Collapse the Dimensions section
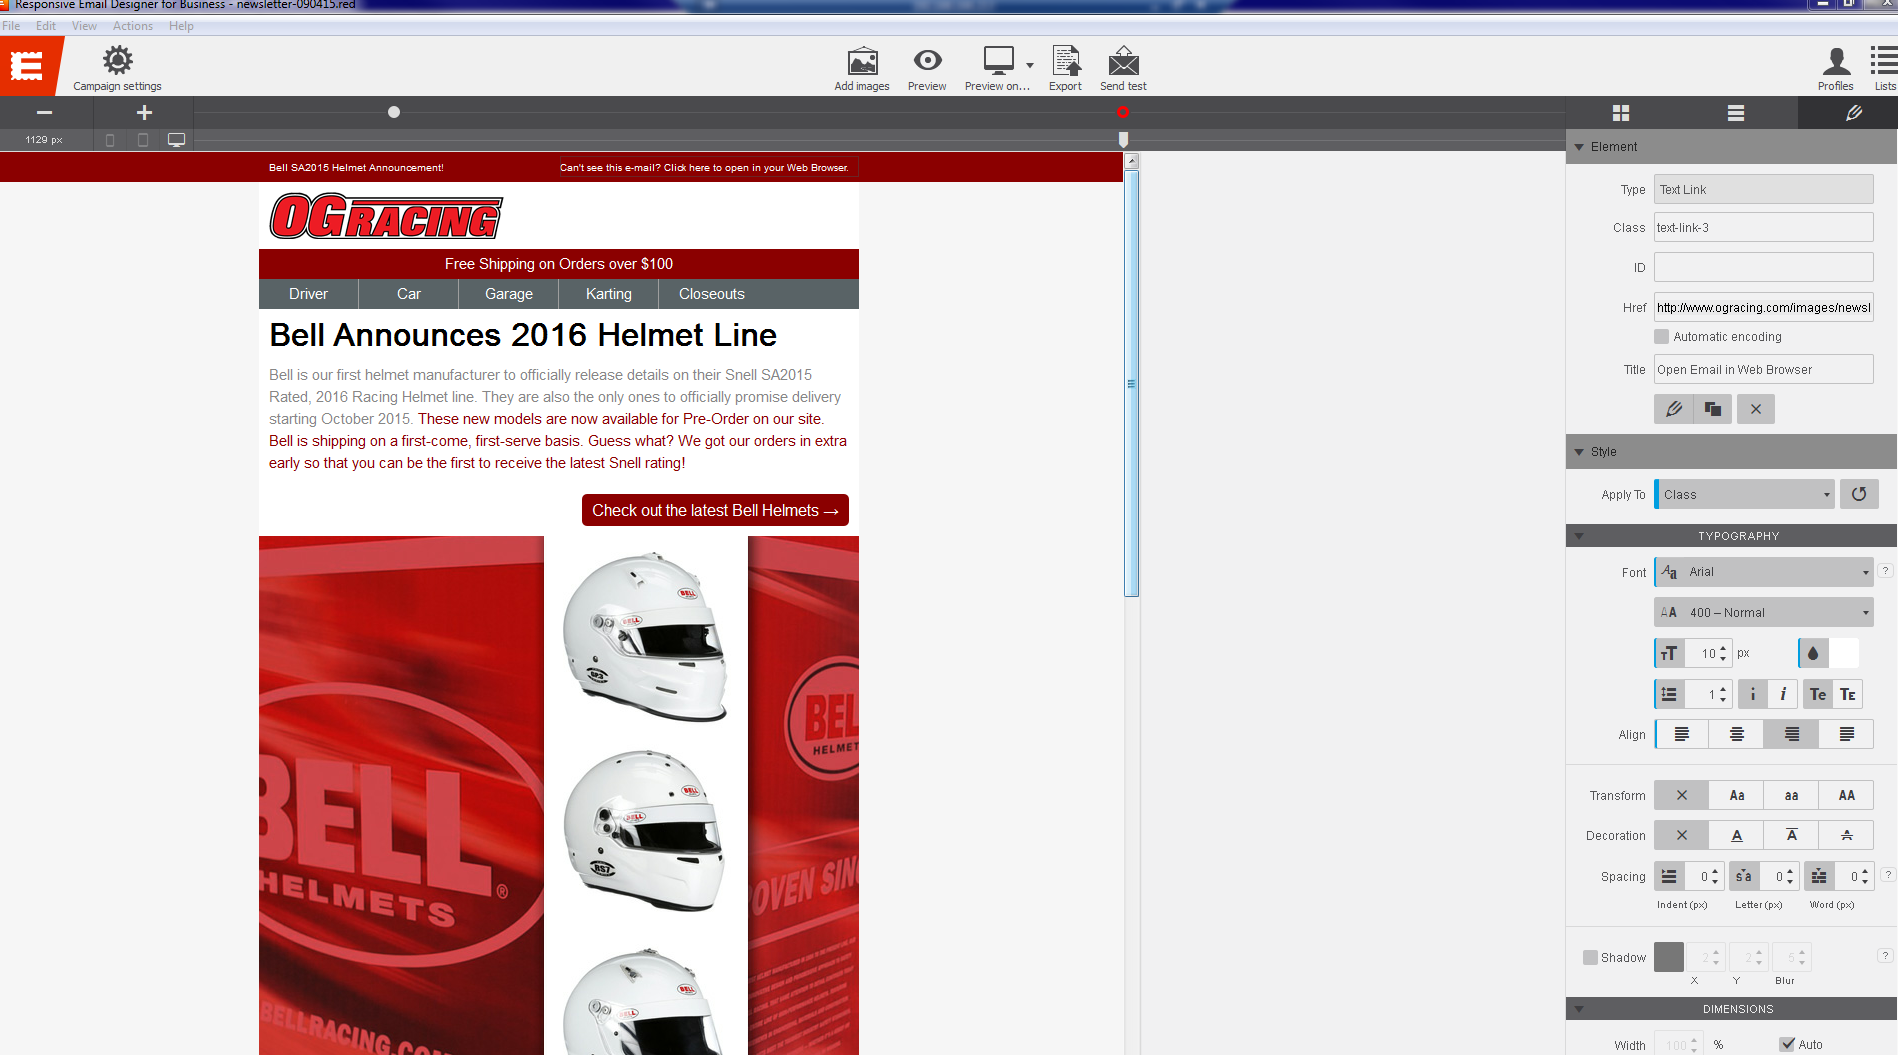This screenshot has width=1898, height=1055. (1580, 1009)
